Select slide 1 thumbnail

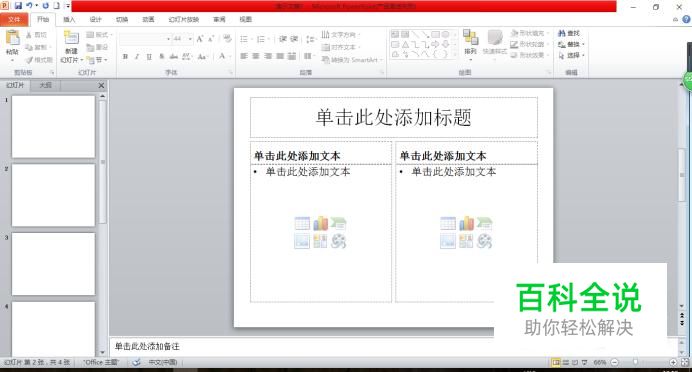53,127
